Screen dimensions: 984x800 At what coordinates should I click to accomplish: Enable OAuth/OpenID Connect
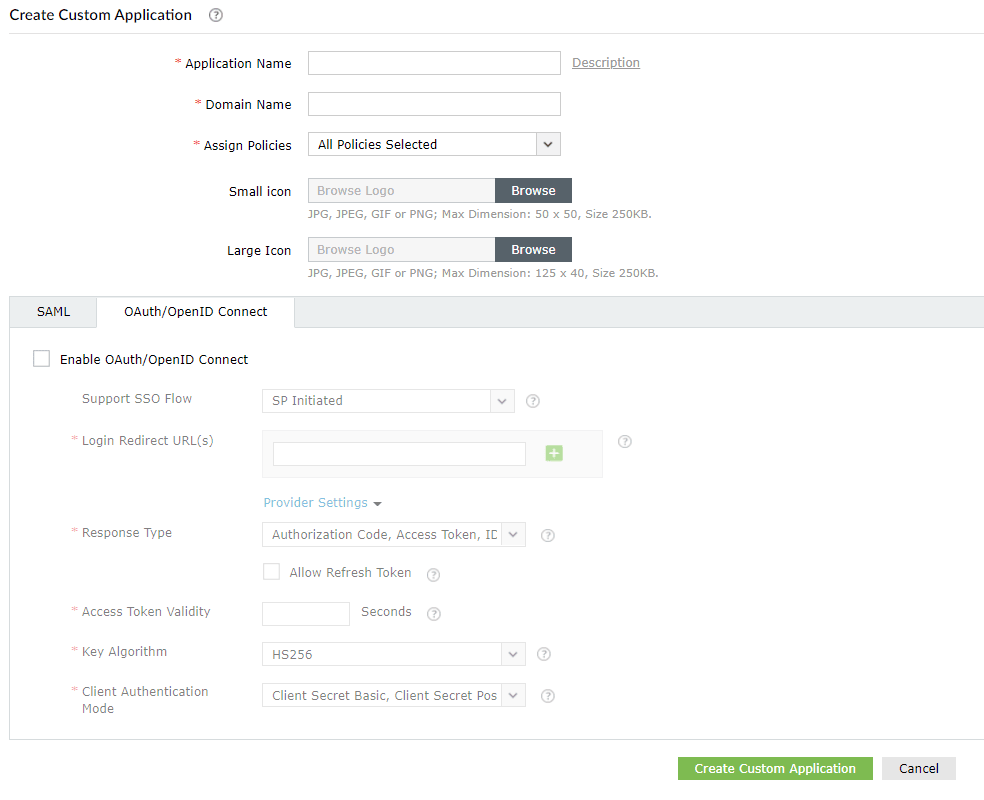41,358
